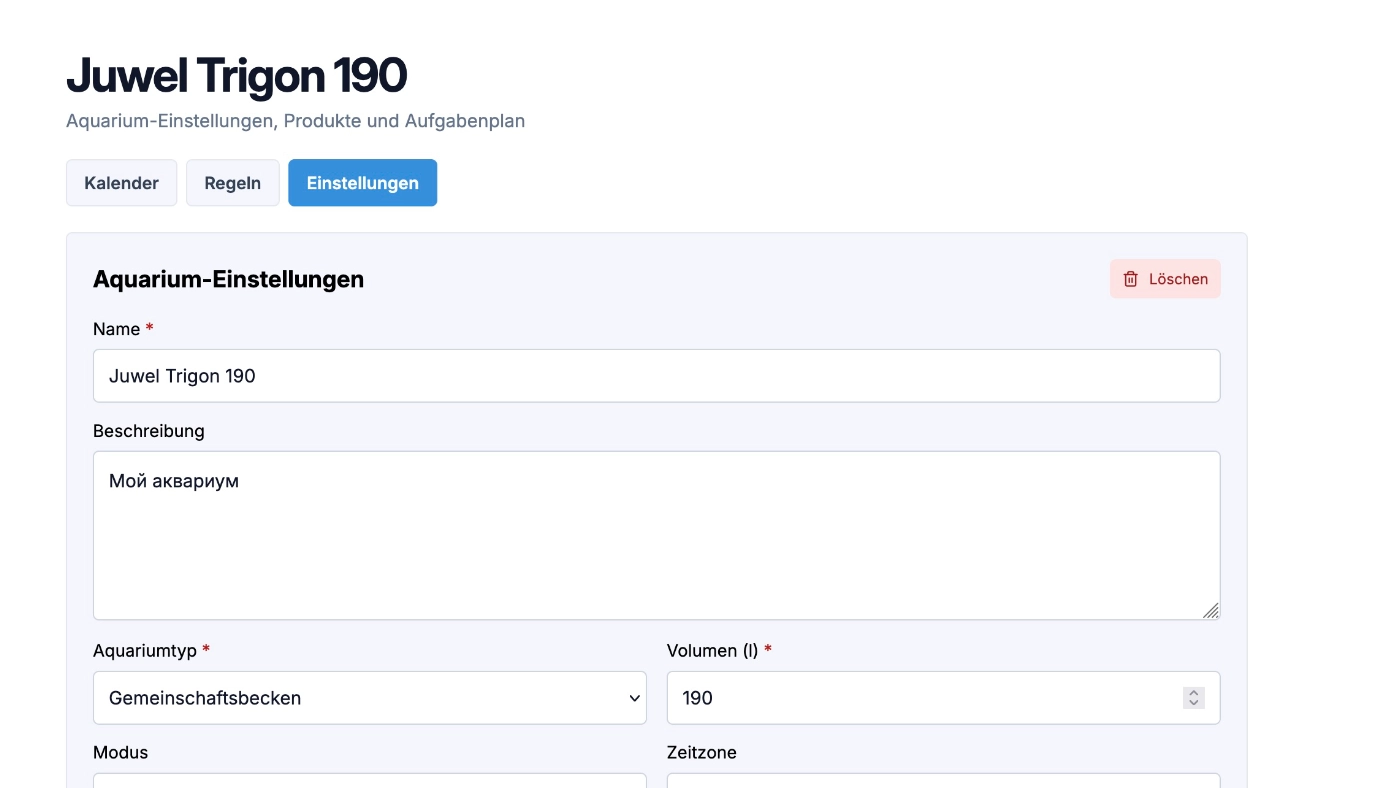Screen dimensions: 1400x788
Task: Click the Volumen stepper arrows
Action: (x=1194, y=698)
